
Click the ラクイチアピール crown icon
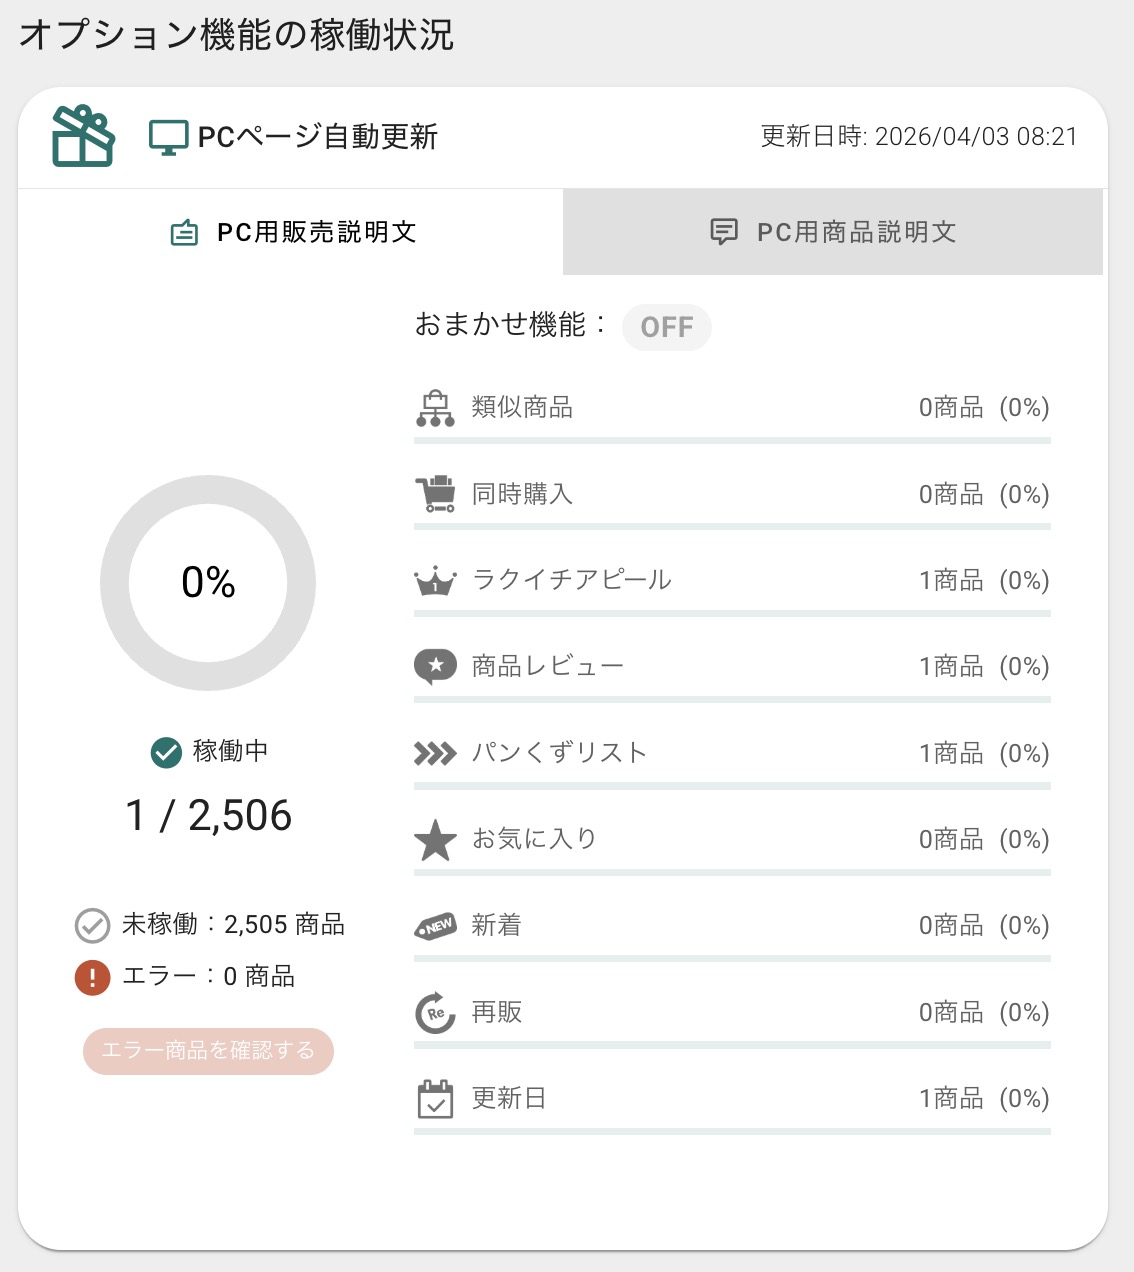[x=435, y=581]
